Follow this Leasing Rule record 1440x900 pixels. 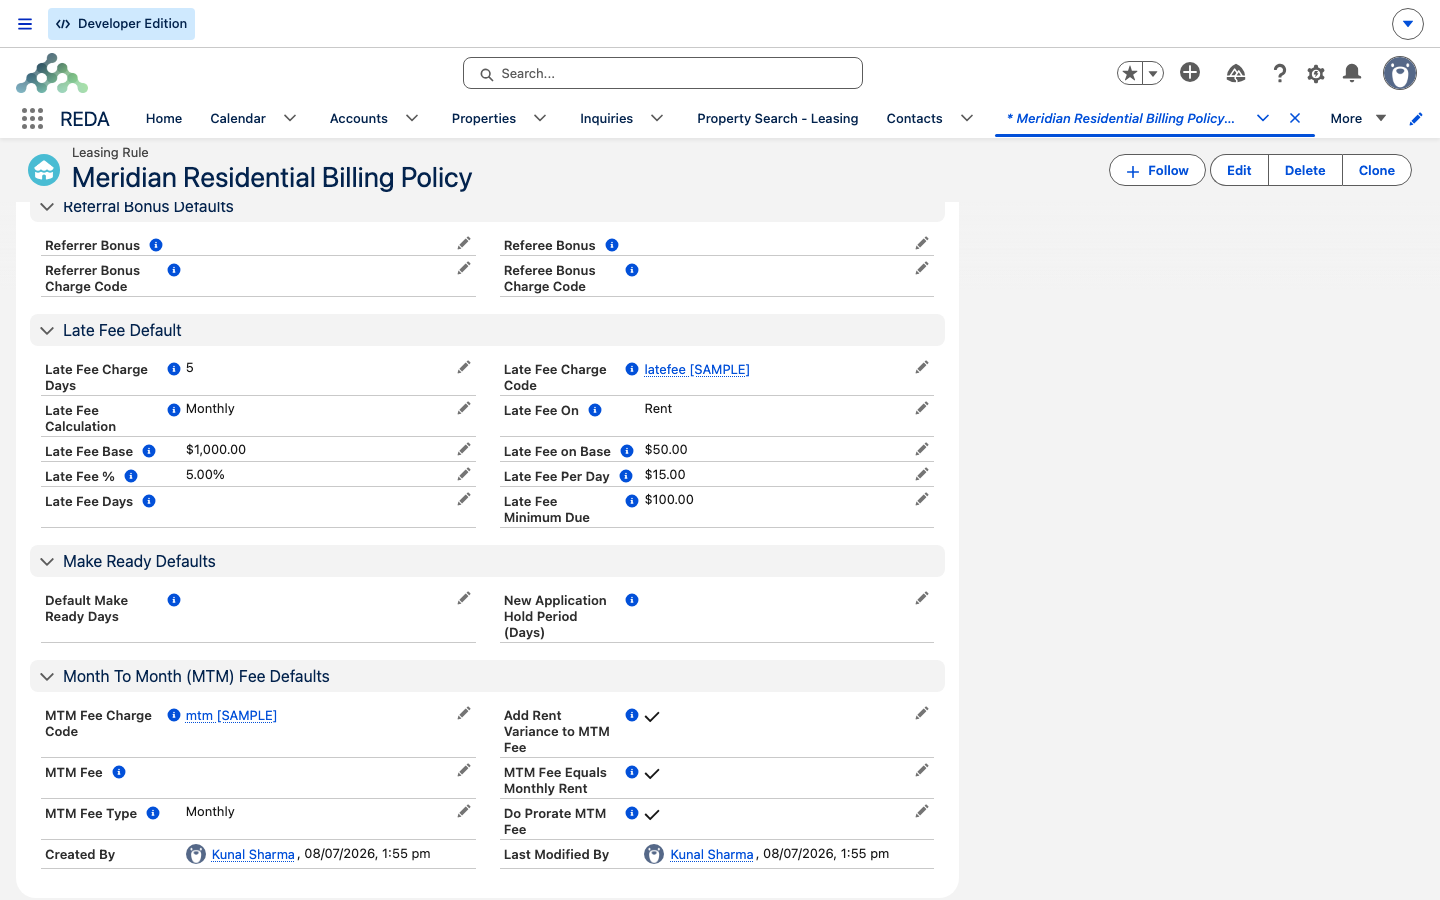click(1157, 170)
